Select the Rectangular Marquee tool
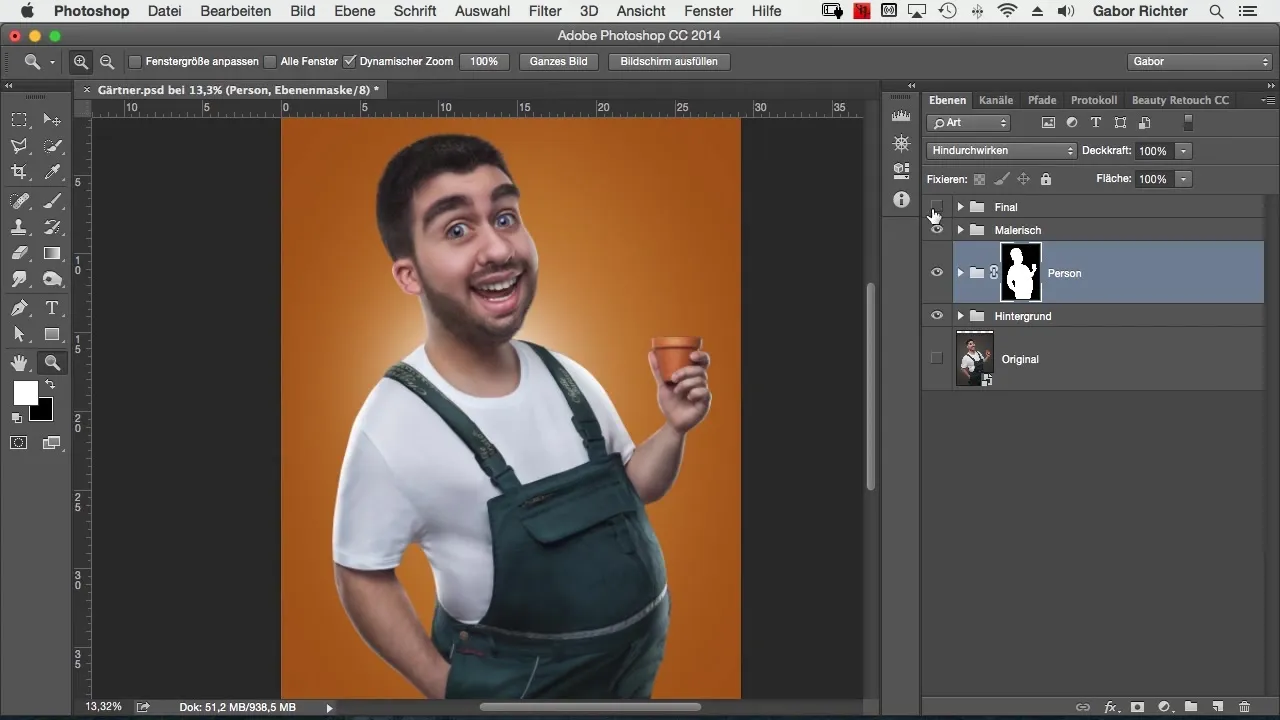 click(19, 119)
